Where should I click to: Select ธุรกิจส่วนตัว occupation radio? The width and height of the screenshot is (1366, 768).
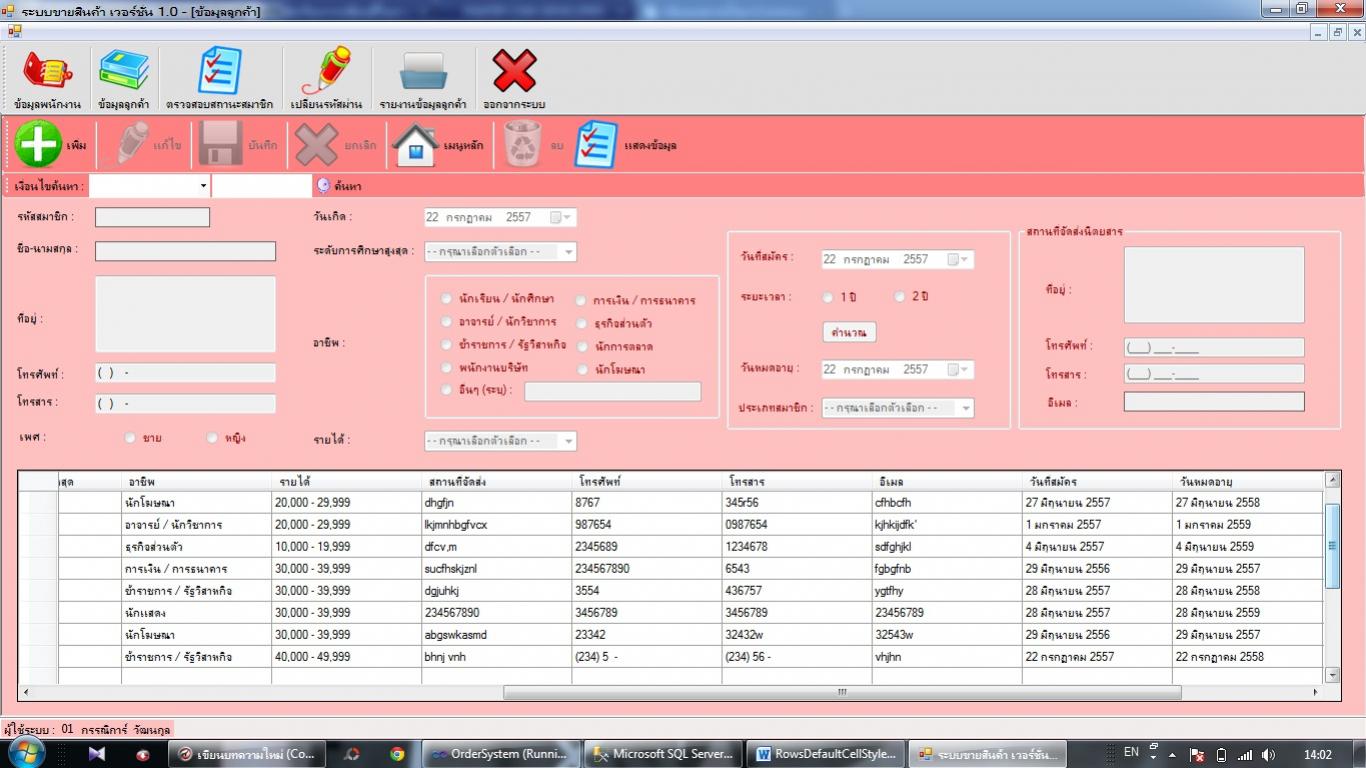[581, 323]
